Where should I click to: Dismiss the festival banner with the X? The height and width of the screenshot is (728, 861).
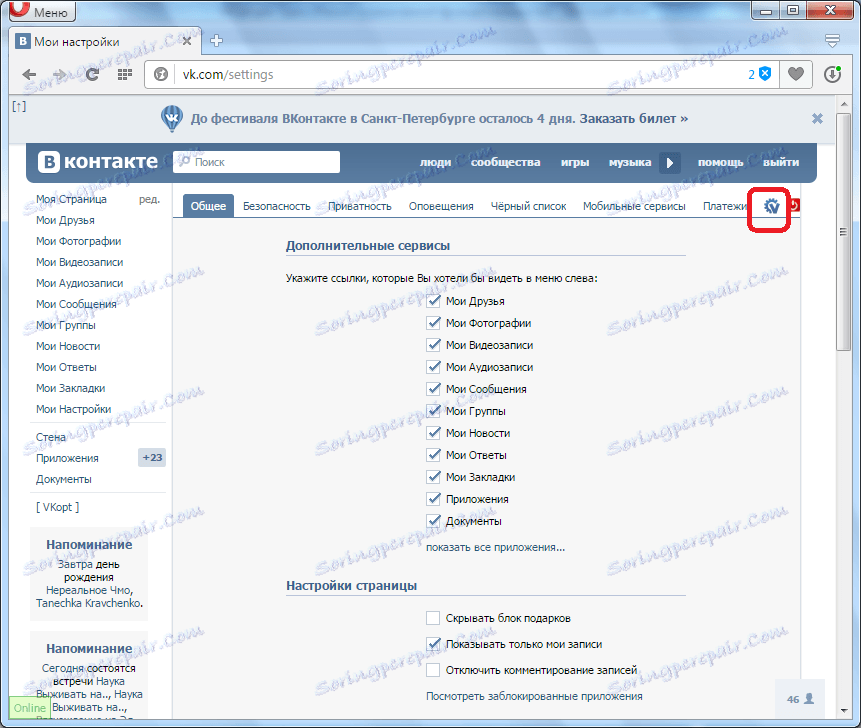pos(817,119)
